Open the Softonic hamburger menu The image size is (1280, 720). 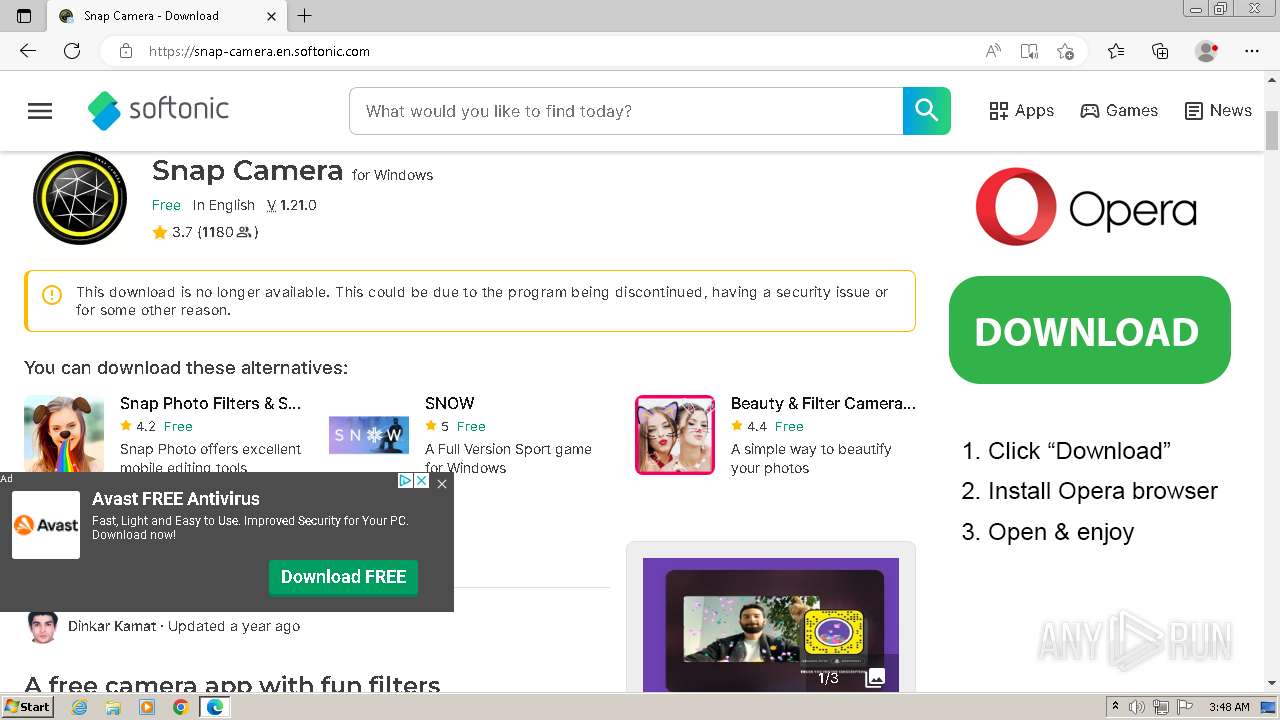[40, 111]
